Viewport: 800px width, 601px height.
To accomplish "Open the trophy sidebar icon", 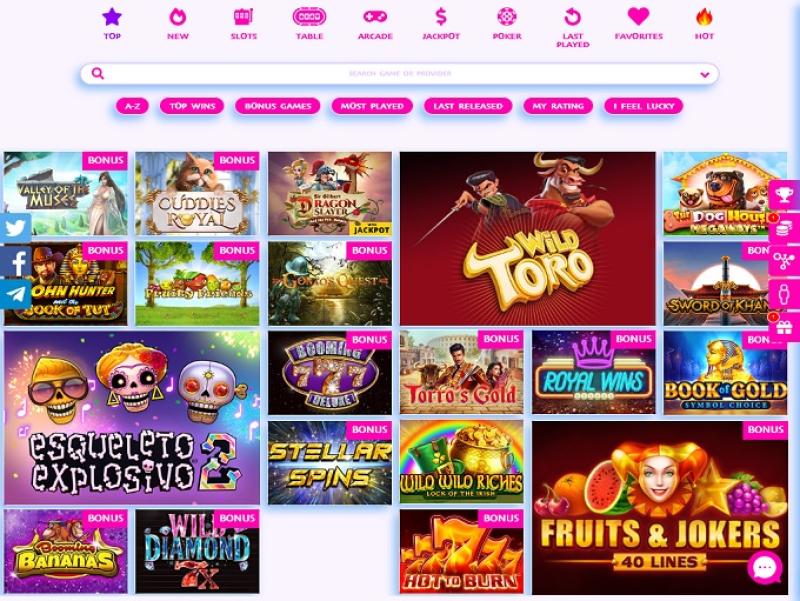I will click(784, 195).
